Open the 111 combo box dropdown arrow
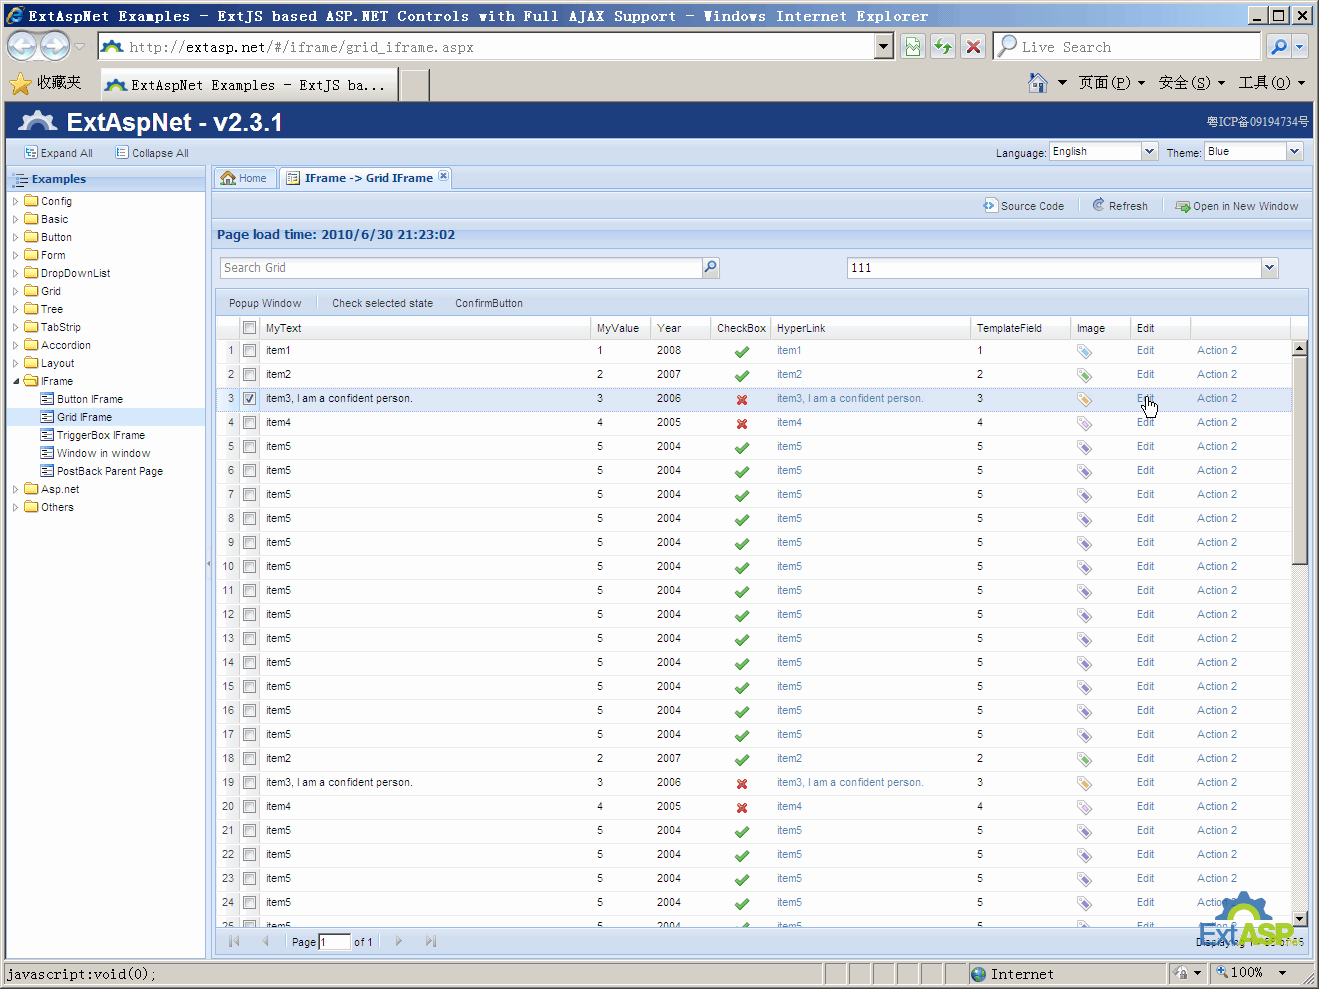The width and height of the screenshot is (1319, 989). coord(1269,267)
